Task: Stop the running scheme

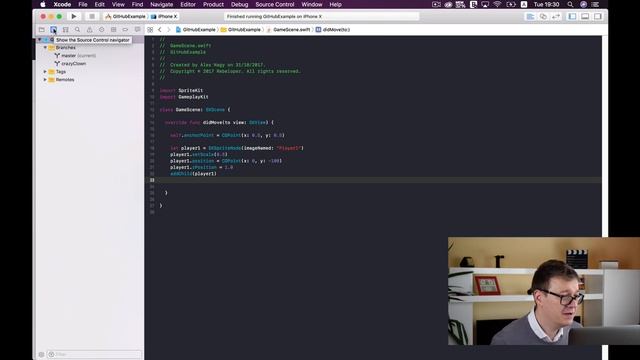Action: tap(92, 16)
